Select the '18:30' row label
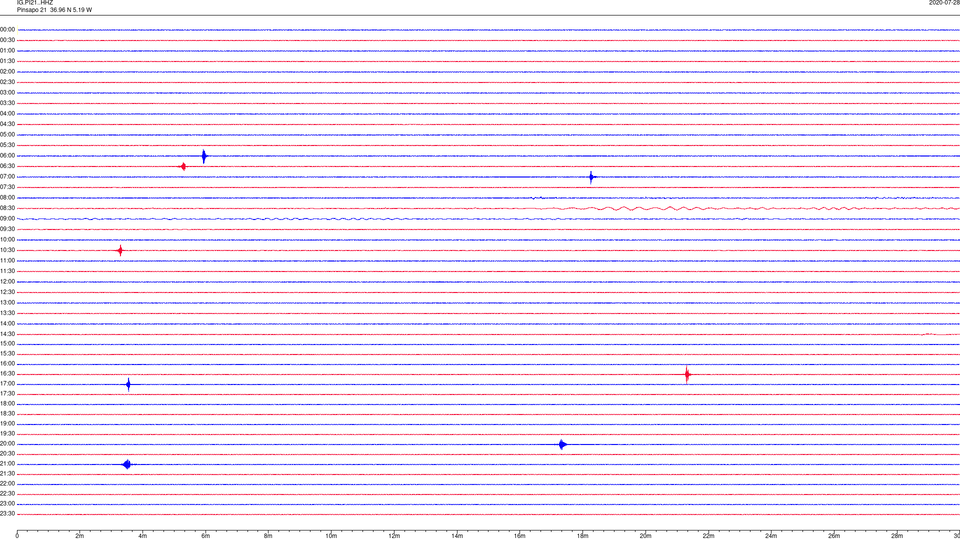This screenshot has width=960, height=540. pos(7,414)
